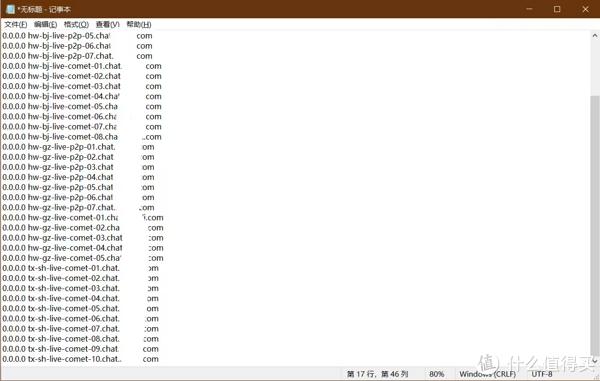Screen dimensions: 600x381
Task: Click the hw-bj-live-comet-05 line
Action: tap(82, 106)
